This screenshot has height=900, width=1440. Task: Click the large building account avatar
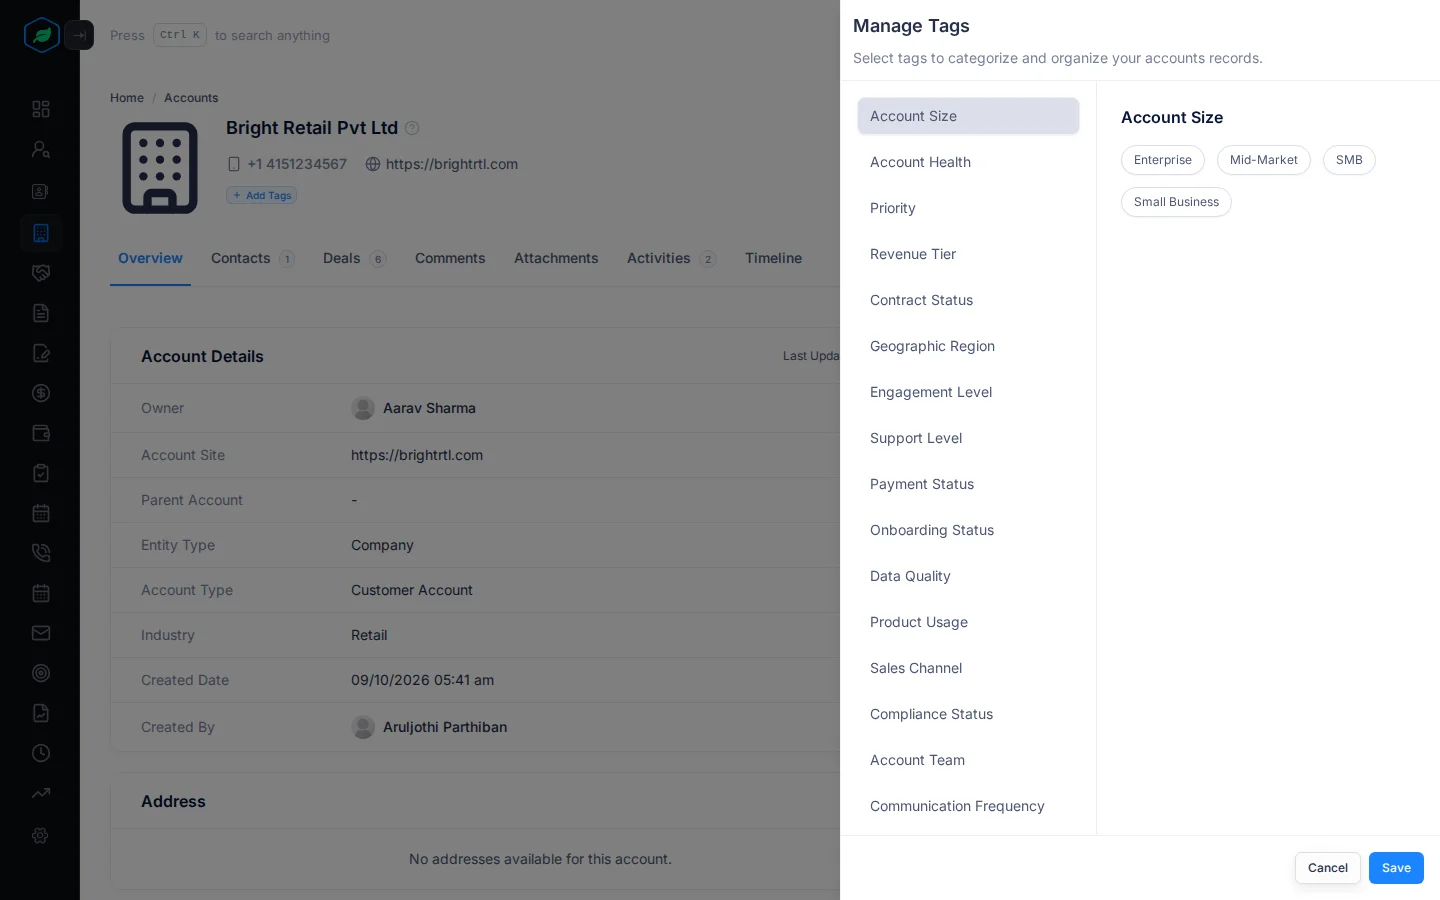click(160, 168)
